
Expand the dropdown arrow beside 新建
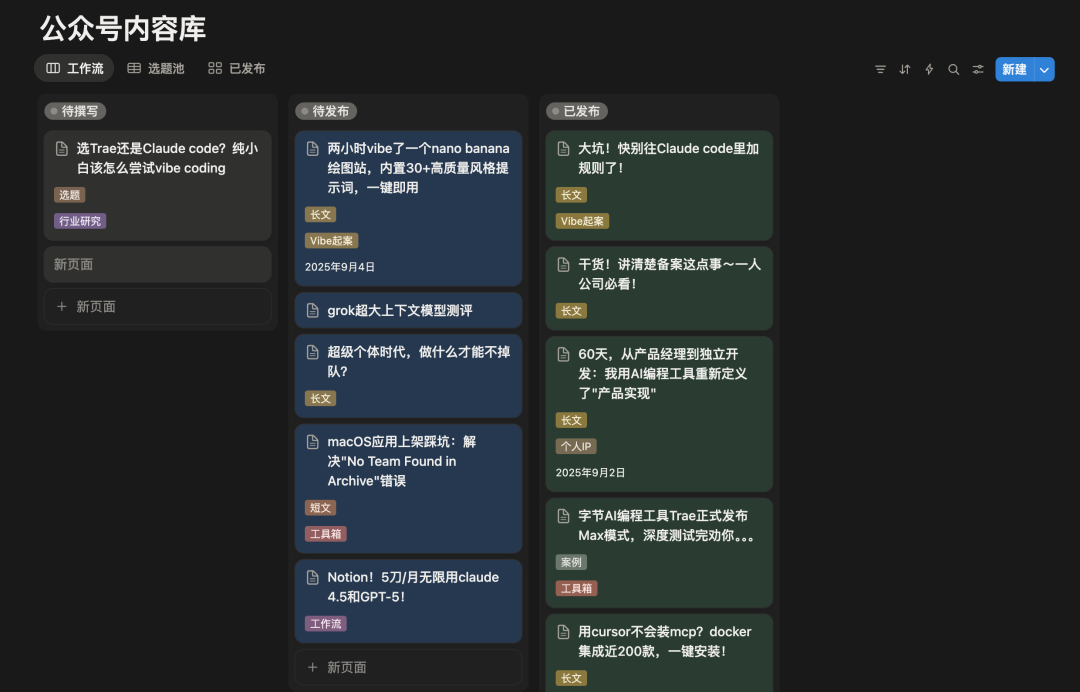pyautogui.click(x=1044, y=69)
